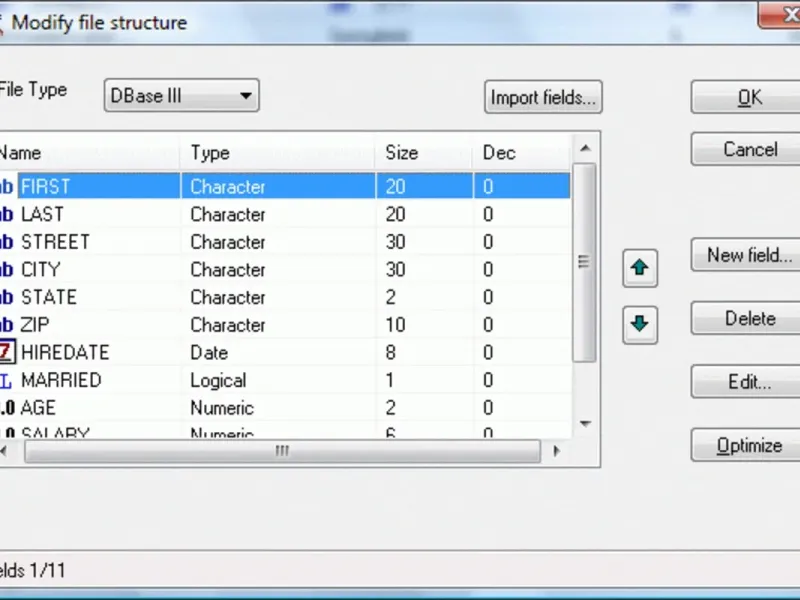Click the character icon beside ZIP
This screenshot has height=600, width=800.
click(x=7, y=324)
